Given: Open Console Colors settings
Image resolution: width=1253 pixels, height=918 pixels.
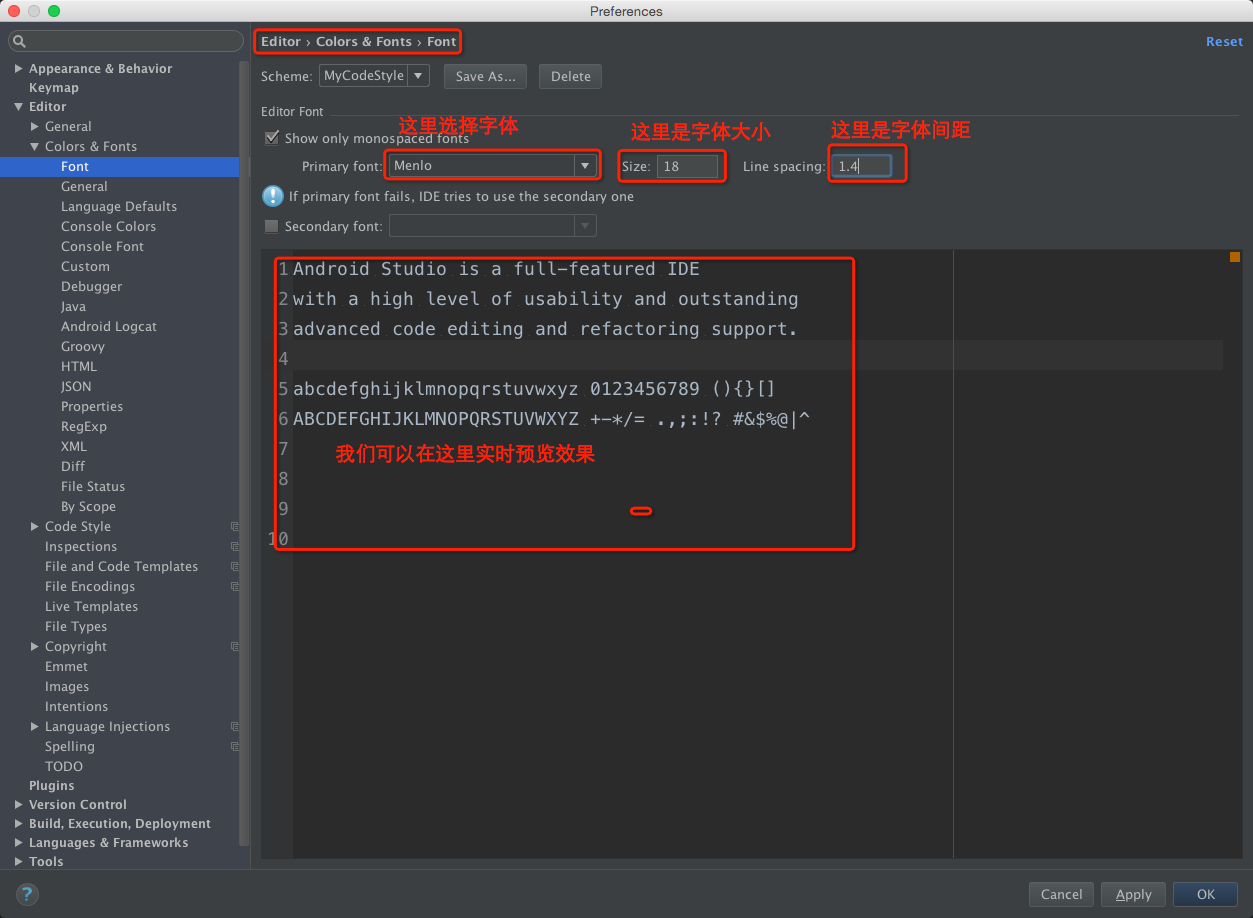Looking at the screenshot, I should [108, 227].
